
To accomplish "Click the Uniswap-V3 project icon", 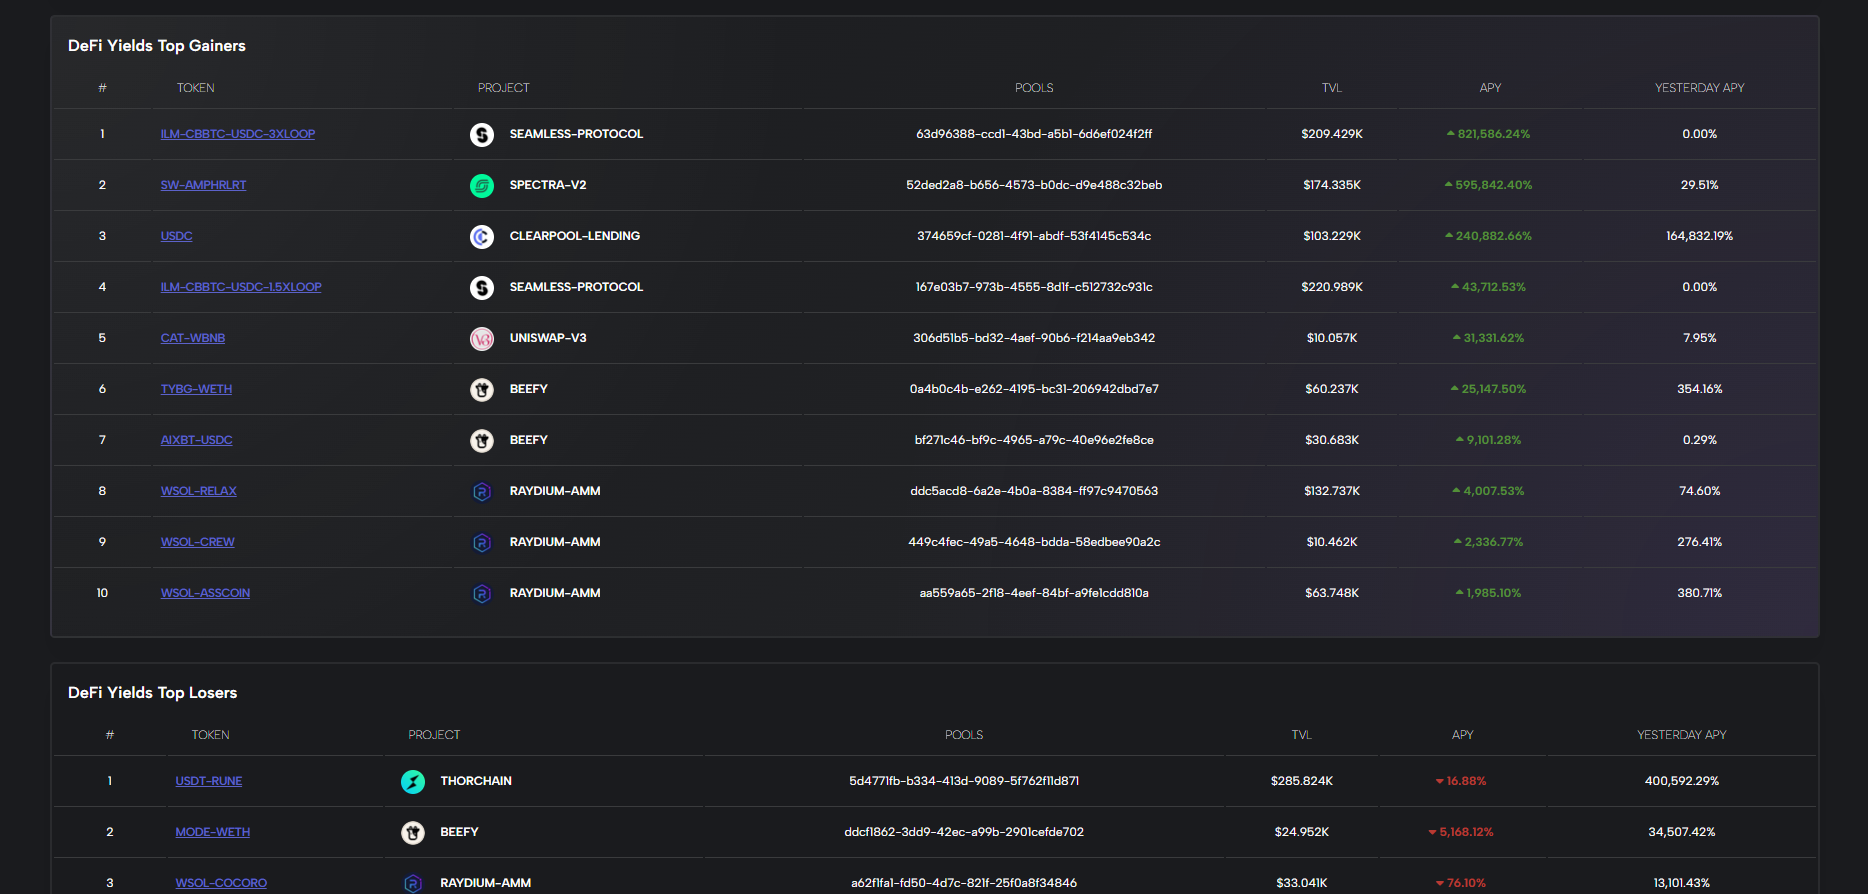I will coord(482,339).
